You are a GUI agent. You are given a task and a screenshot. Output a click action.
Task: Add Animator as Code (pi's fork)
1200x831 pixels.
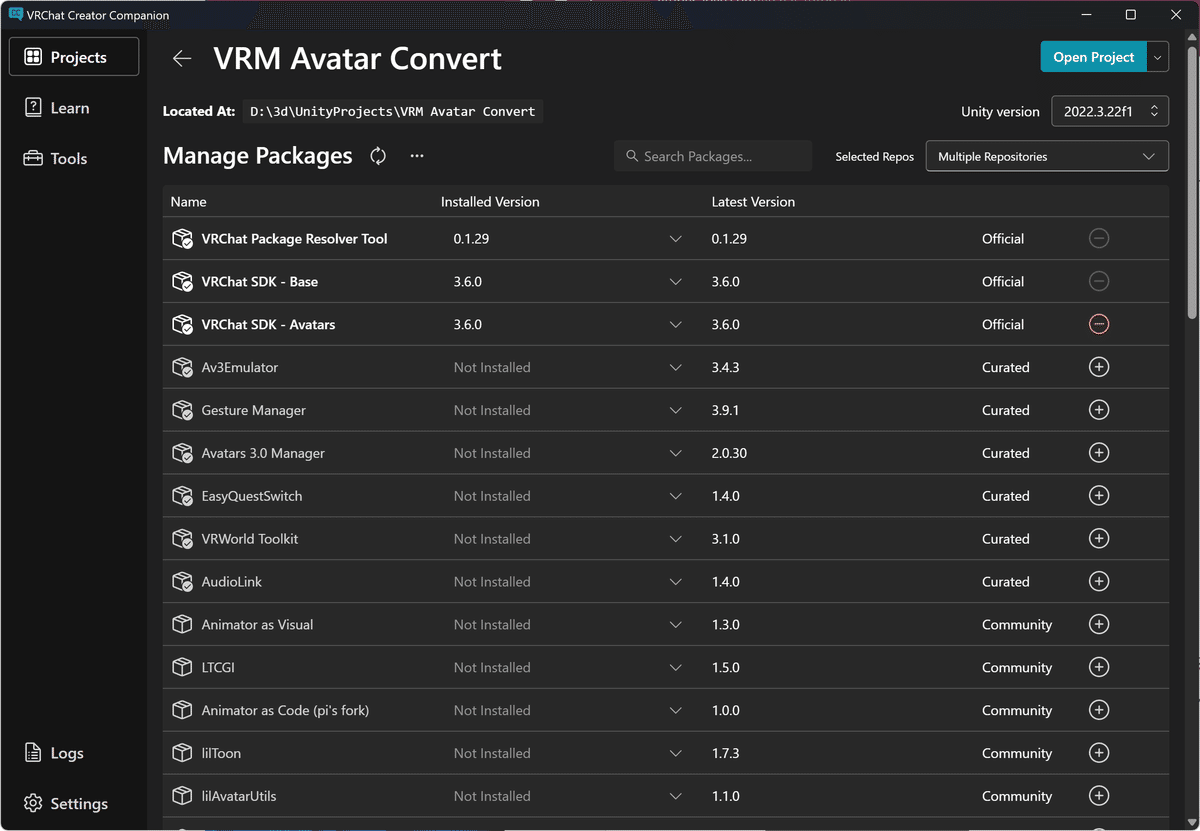[1099, 710]
